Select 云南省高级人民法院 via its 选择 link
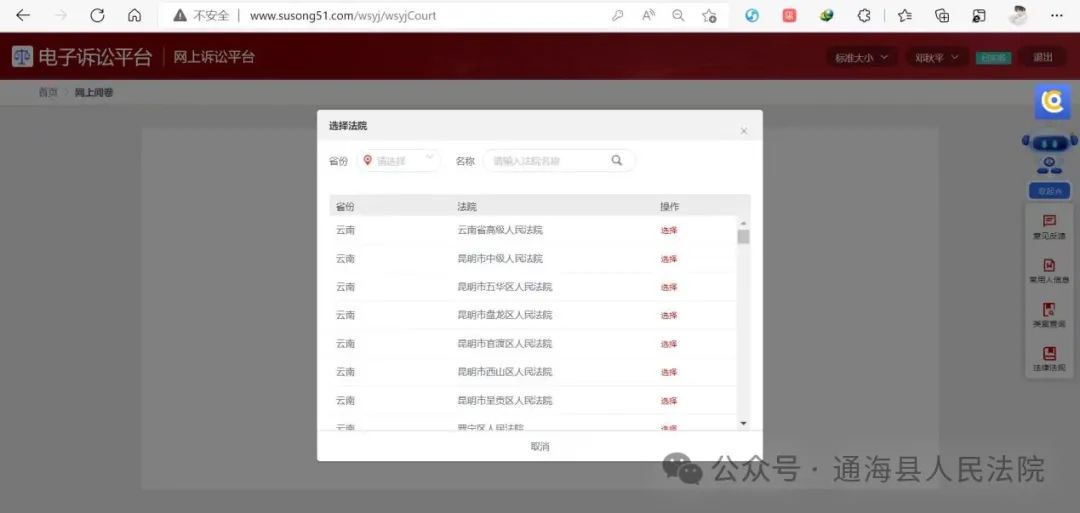Screen dimensions: 1080x513 point(669,231)
